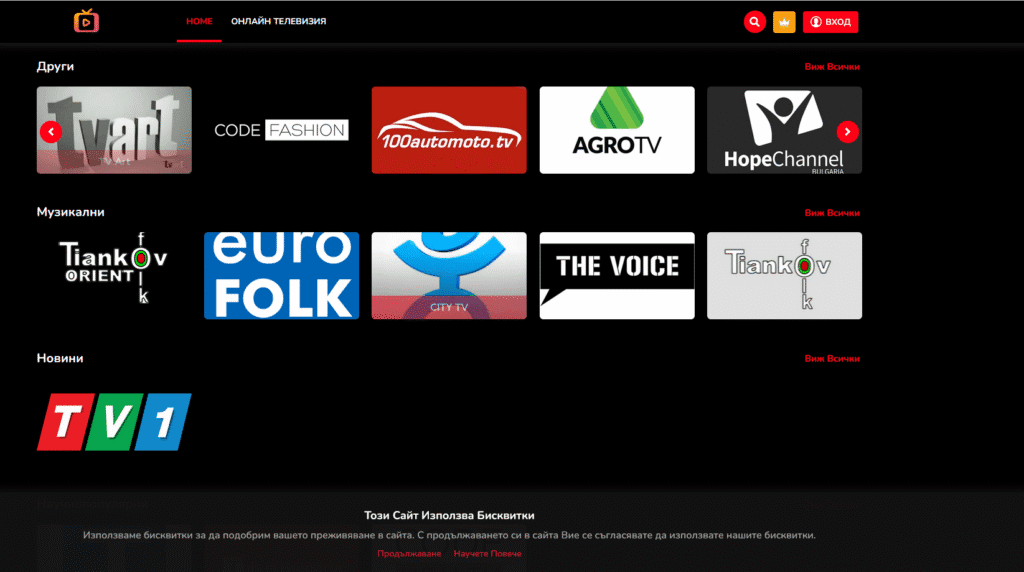Open The Voice music channel

tap(617, 276)
